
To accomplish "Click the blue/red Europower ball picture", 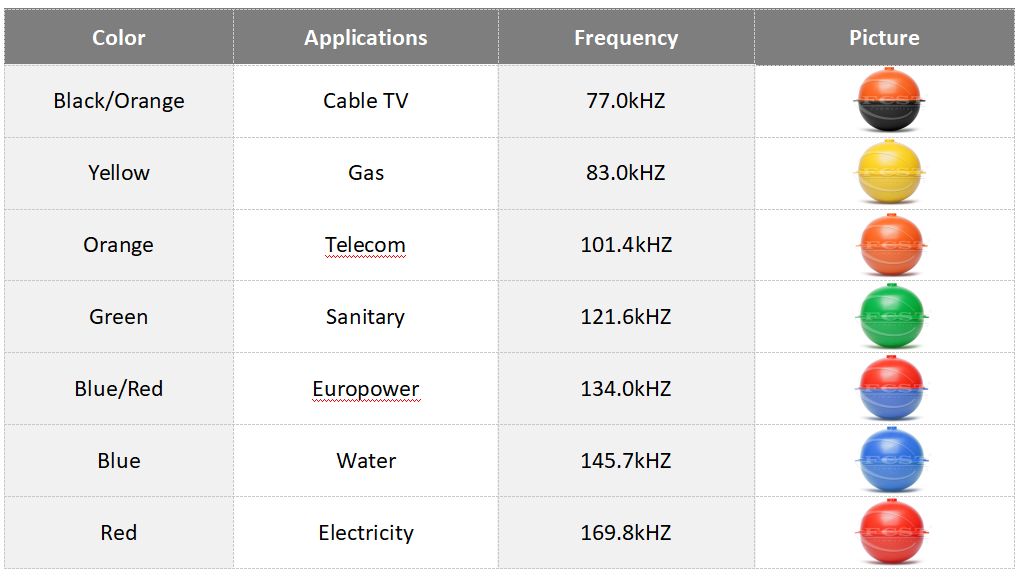I will point(891,388).
